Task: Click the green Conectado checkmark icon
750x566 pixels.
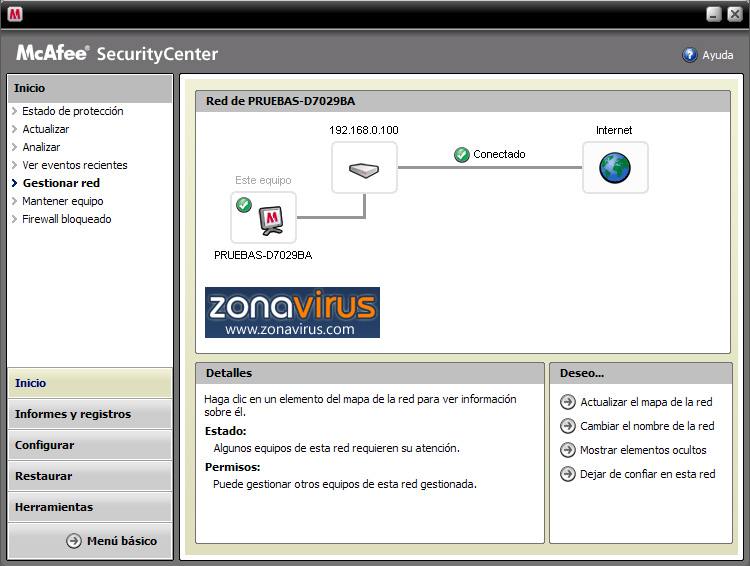Action: coord(461,155)
